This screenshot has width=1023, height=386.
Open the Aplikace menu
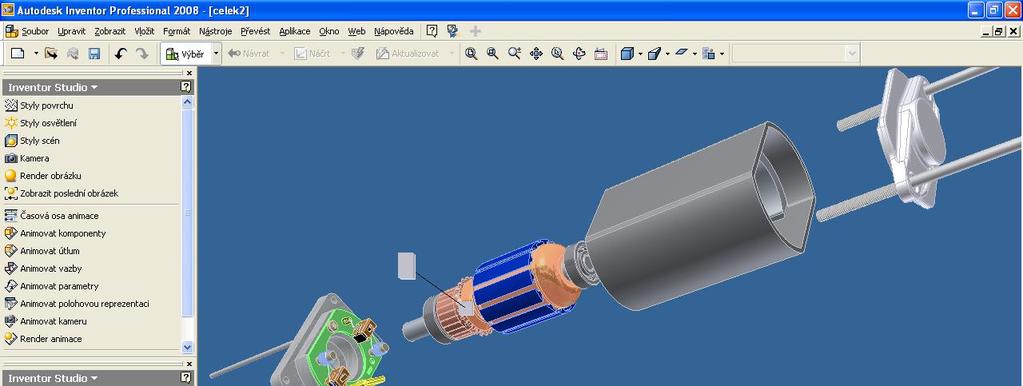click(x=295, y=31)
